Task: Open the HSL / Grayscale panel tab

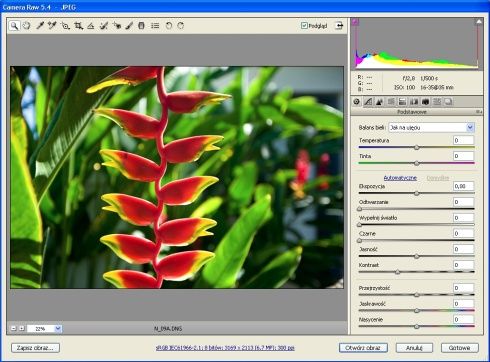Action: coord(391,102)
